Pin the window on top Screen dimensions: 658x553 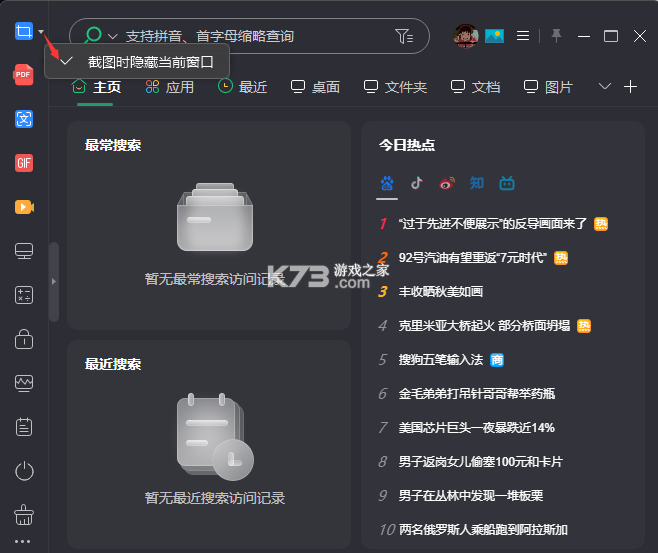[x=556, y=36]
